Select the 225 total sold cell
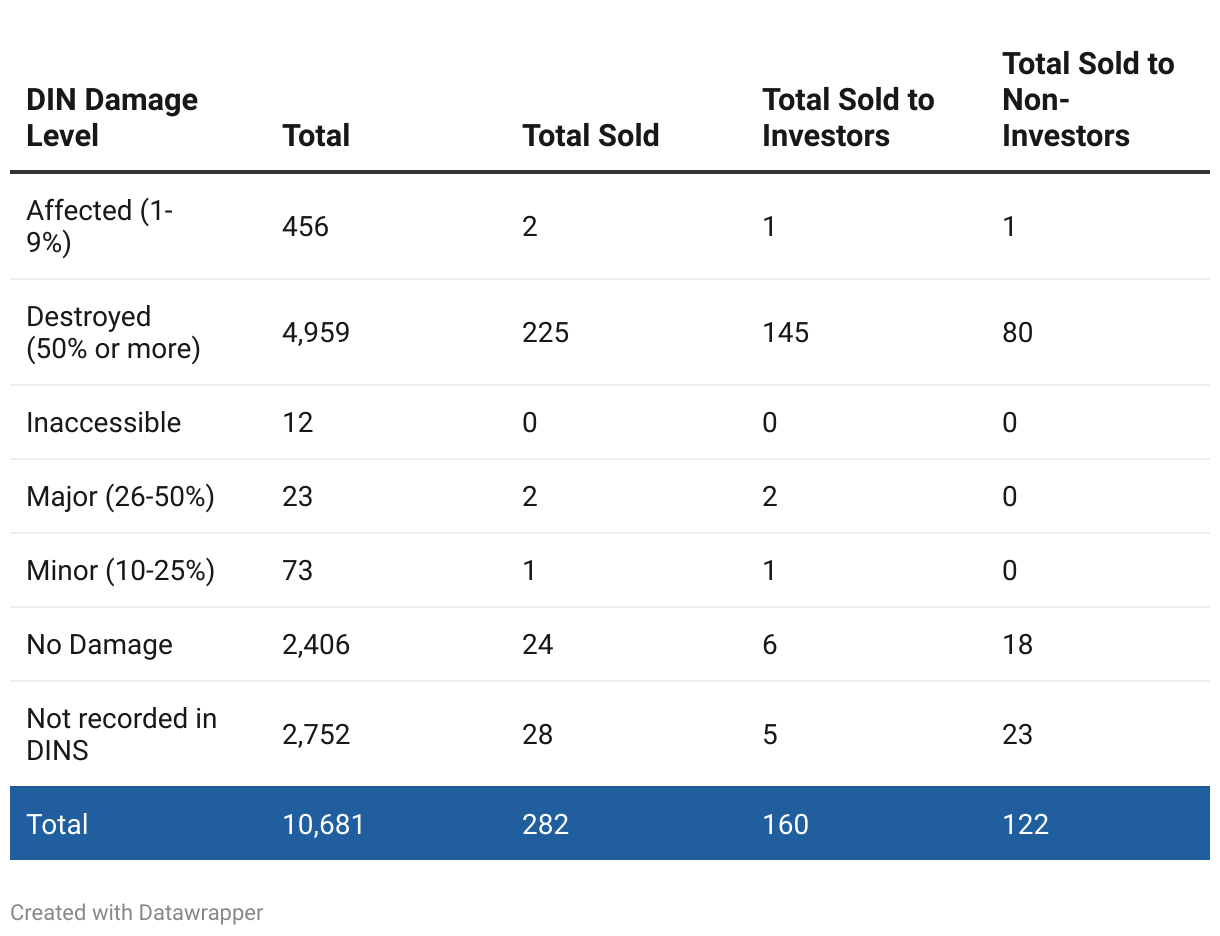This screenshot has width=1220, height=936. tap(545, 333)
